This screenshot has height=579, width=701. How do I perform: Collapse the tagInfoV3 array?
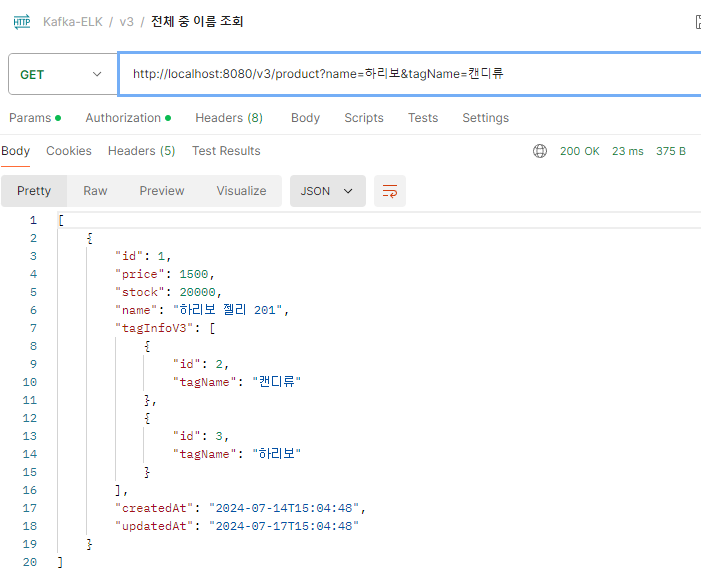coord(212,328)
